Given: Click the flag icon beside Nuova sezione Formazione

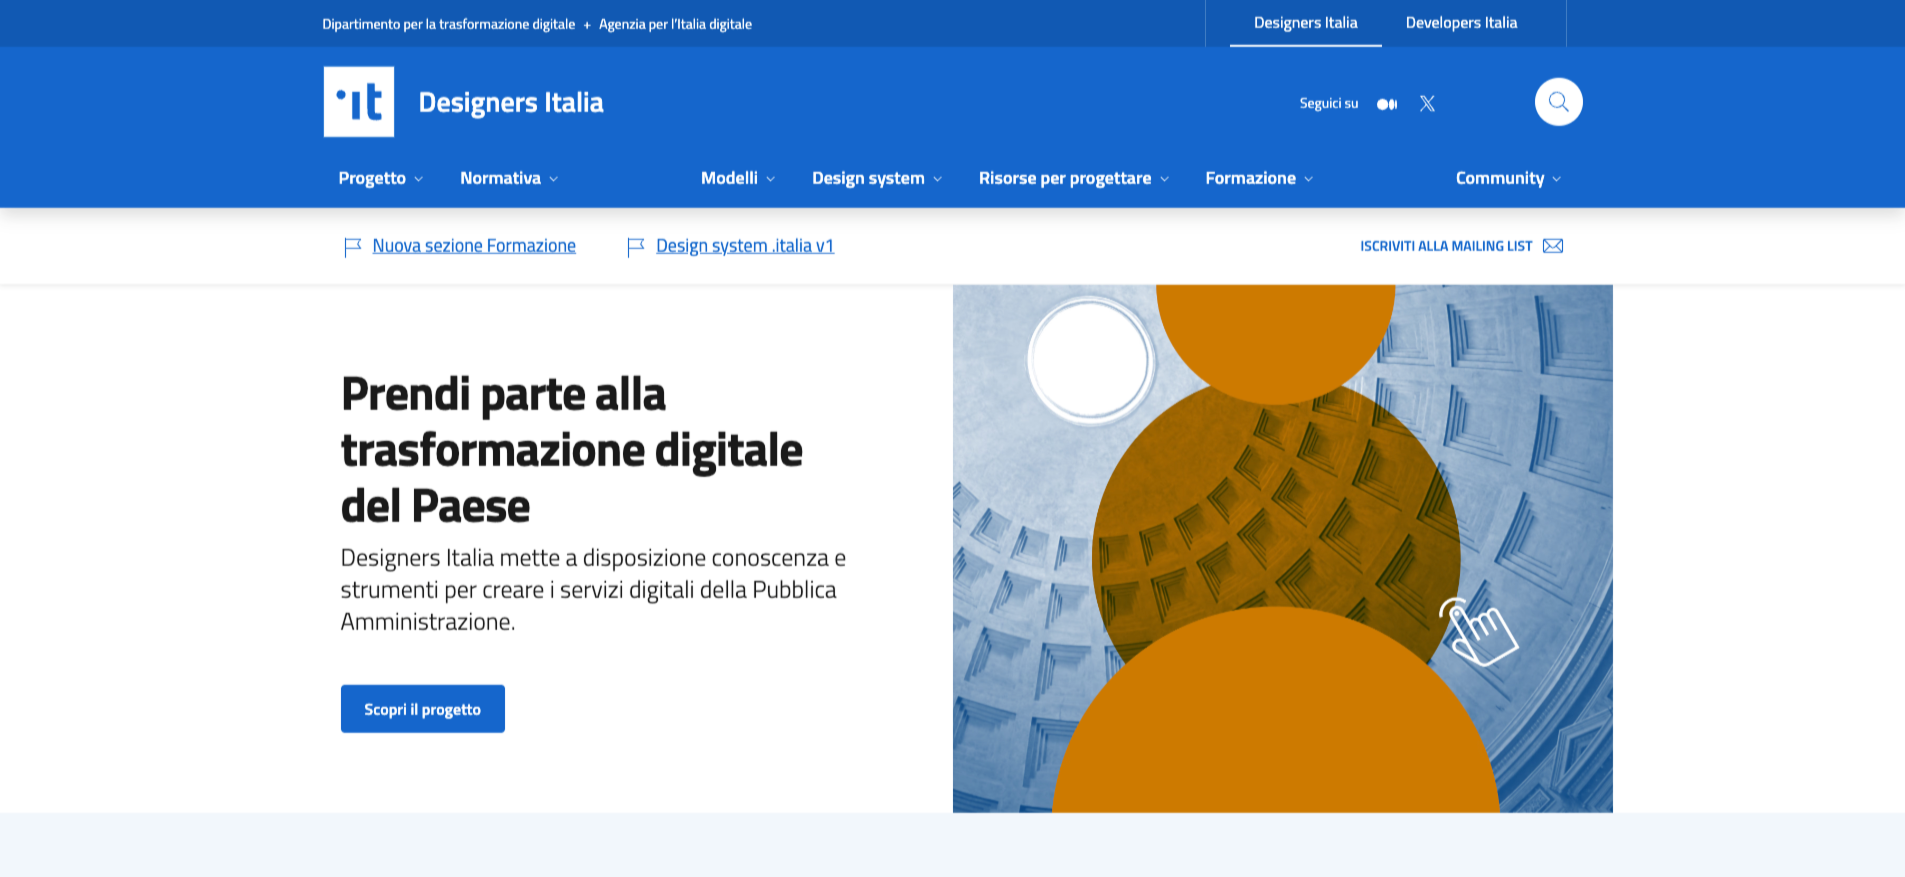Looking at the screenshot, I should pos(352,247).
